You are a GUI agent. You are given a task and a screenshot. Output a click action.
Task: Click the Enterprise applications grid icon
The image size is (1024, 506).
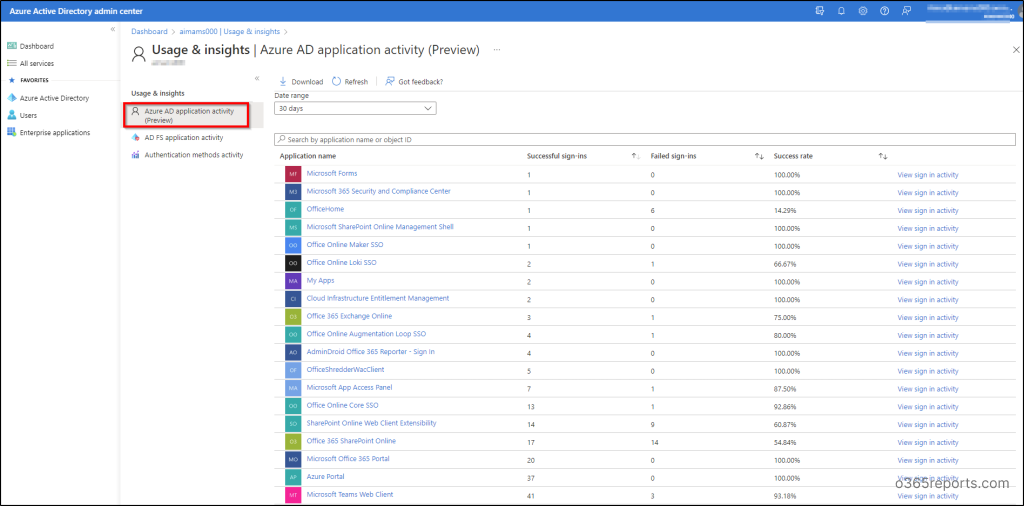pyautogui.click(x=11, y=133)
